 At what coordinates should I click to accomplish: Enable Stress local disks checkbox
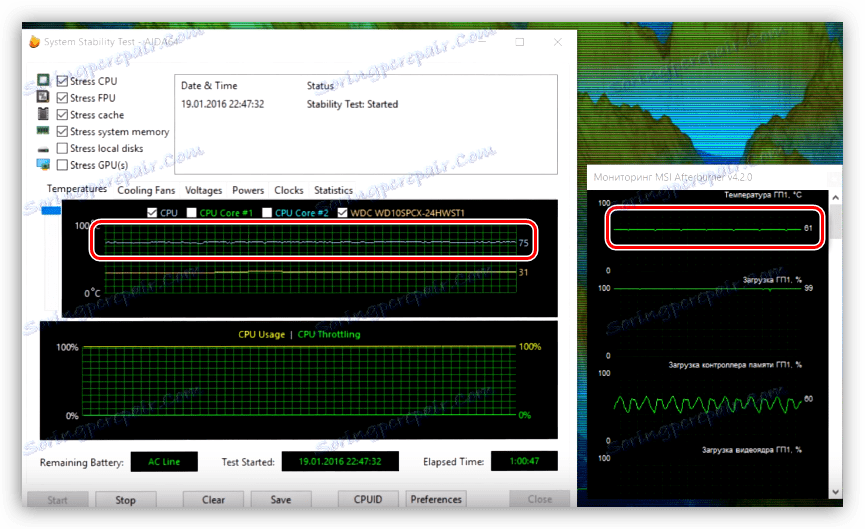[62, 148]
